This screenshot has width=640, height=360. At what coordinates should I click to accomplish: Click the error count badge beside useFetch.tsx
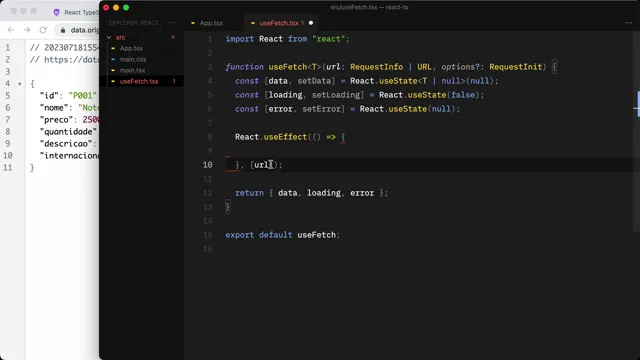pyautogui.click(x=174, y=81)
